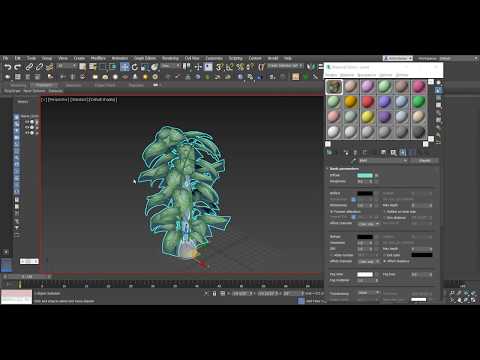The width and height of the screenshot is (480, 360).
Task: Open the Graph Editors menu
Action: [145, 58]
